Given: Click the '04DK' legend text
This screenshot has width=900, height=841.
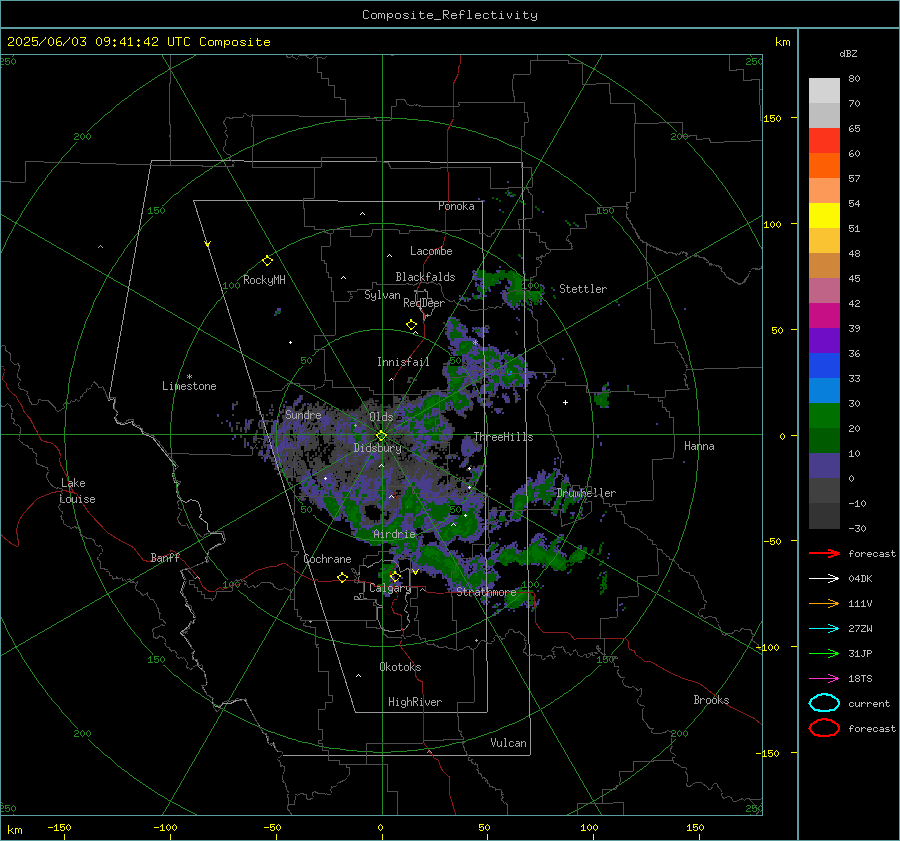Looking at the screenshot, I should (860, 578).
